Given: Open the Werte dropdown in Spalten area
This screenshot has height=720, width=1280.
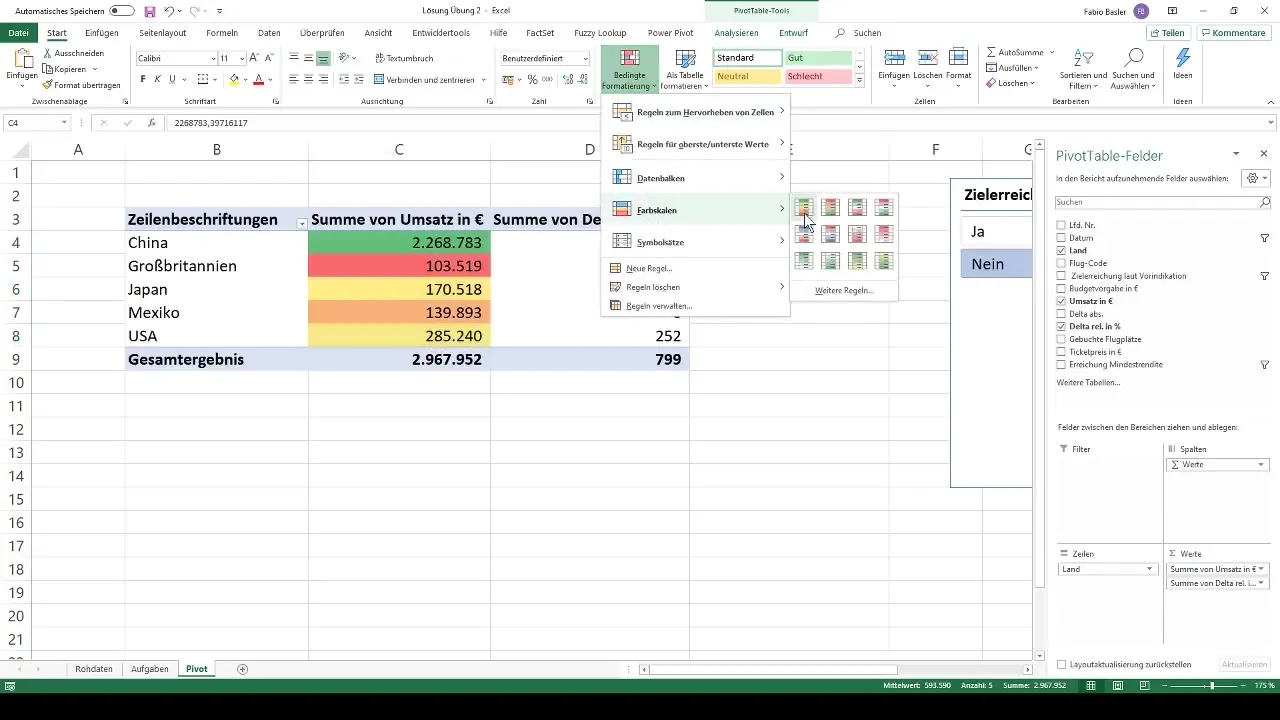Looking at the screenshot, I should click(1262, 465).
